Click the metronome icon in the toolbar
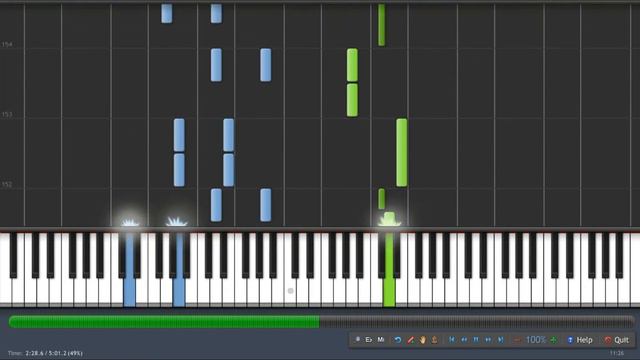 click(x=358, y=340)
